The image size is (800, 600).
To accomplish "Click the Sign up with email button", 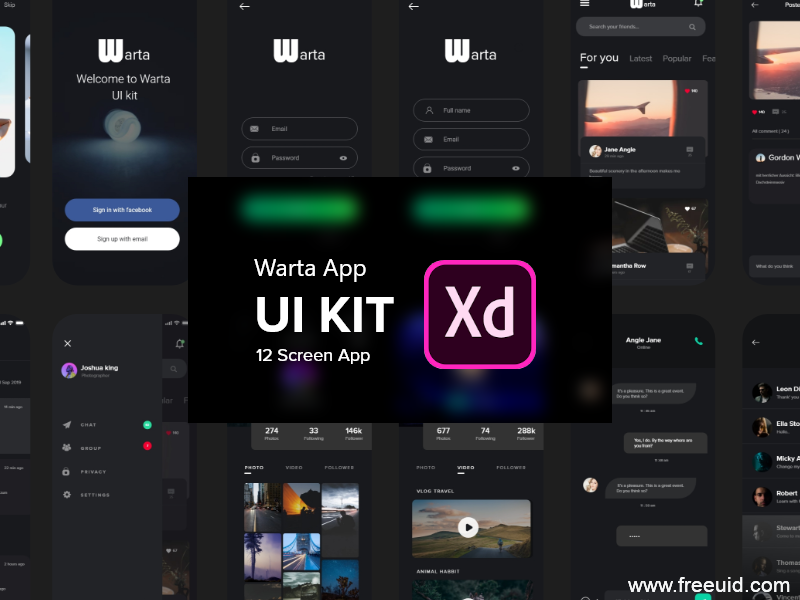I will [122, 239].
